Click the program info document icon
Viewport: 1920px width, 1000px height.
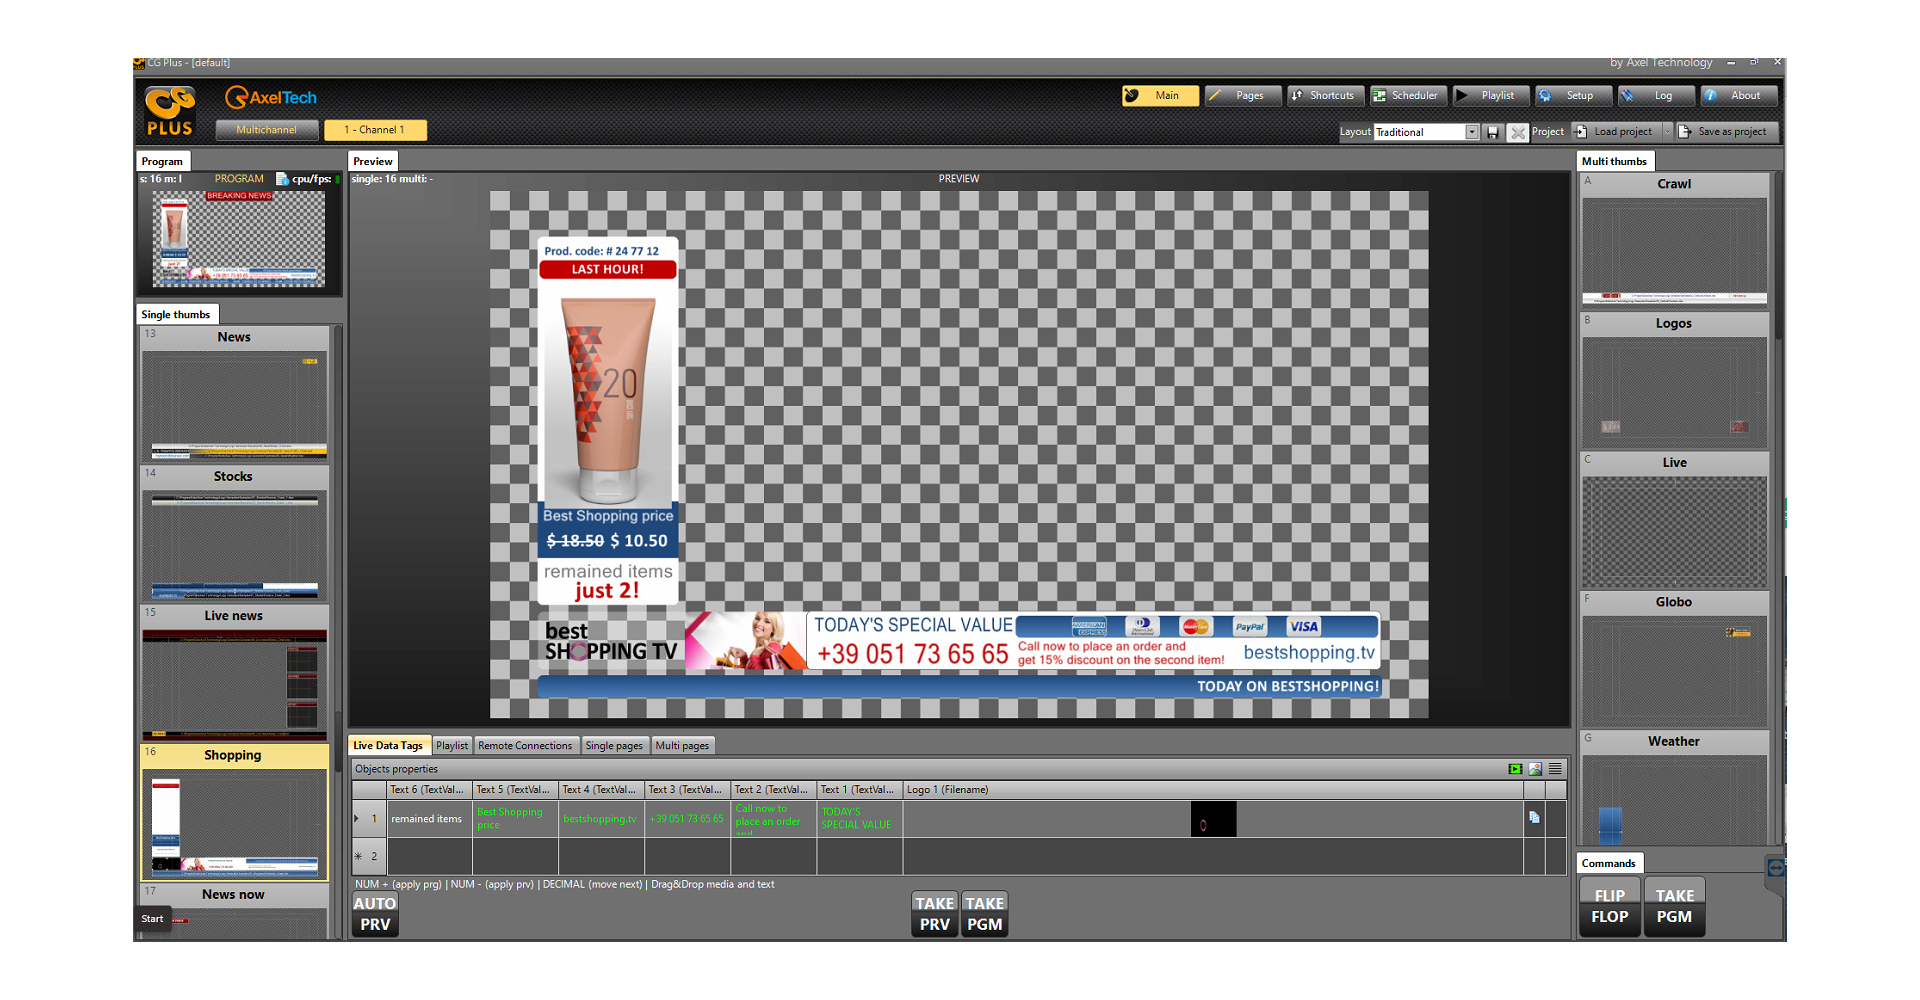click(x=282, y=179)
